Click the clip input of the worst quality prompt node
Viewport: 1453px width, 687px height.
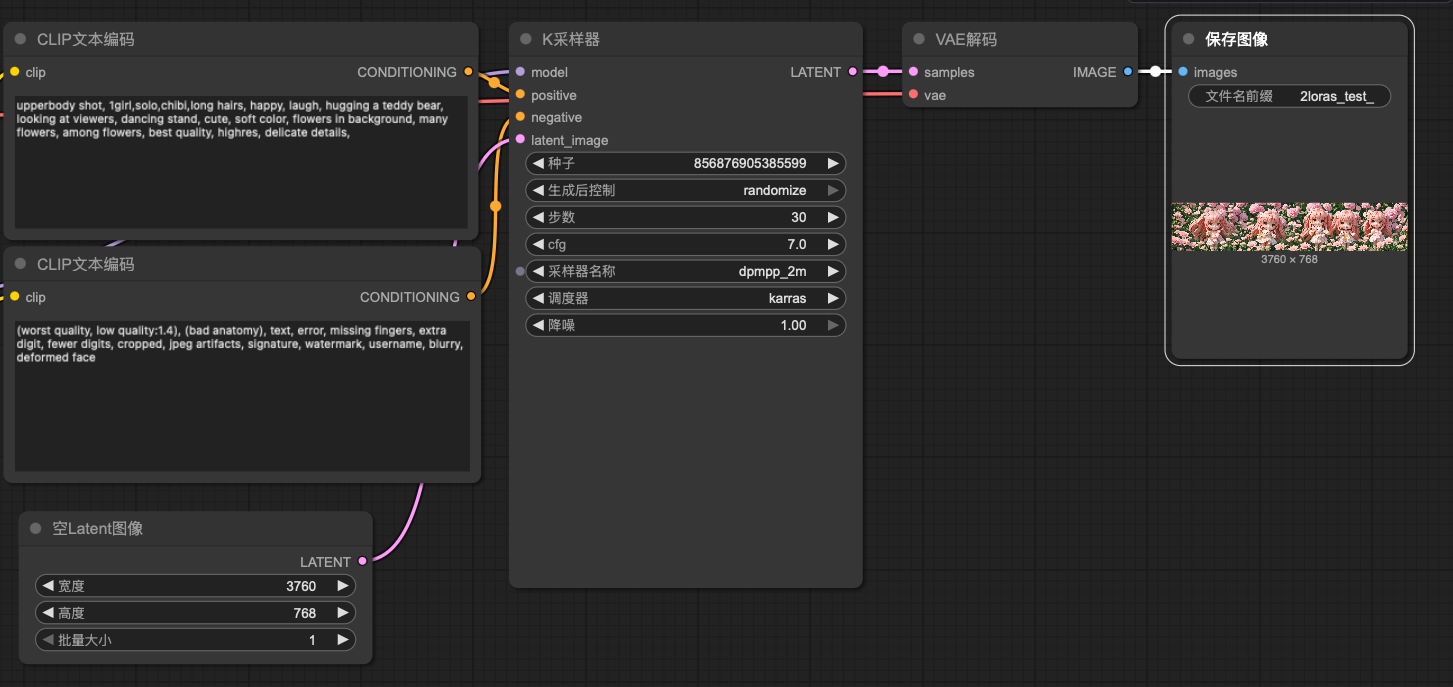[x=14, y=297]
